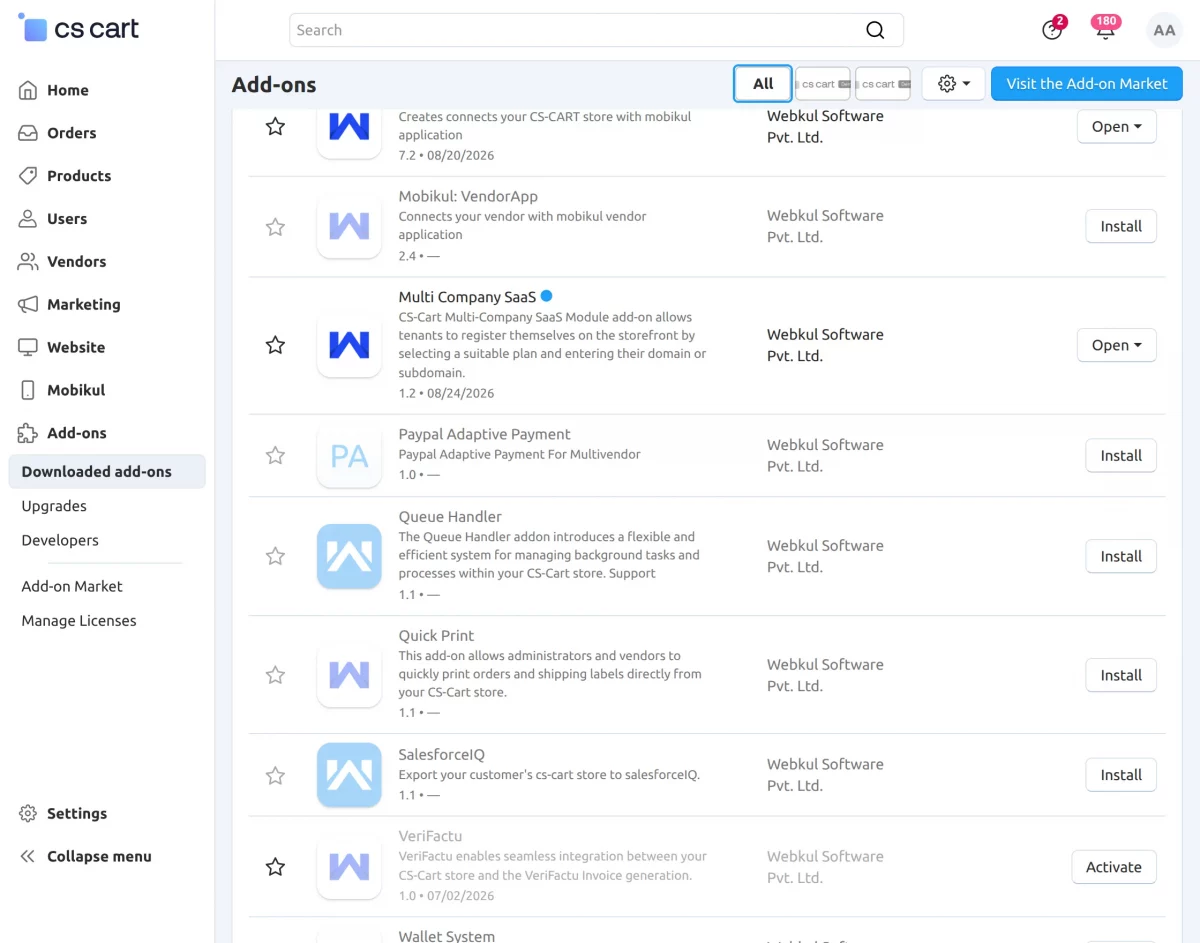Expand the Open dropdown for the 7.2 mobikul add-on

point(1117,127)
